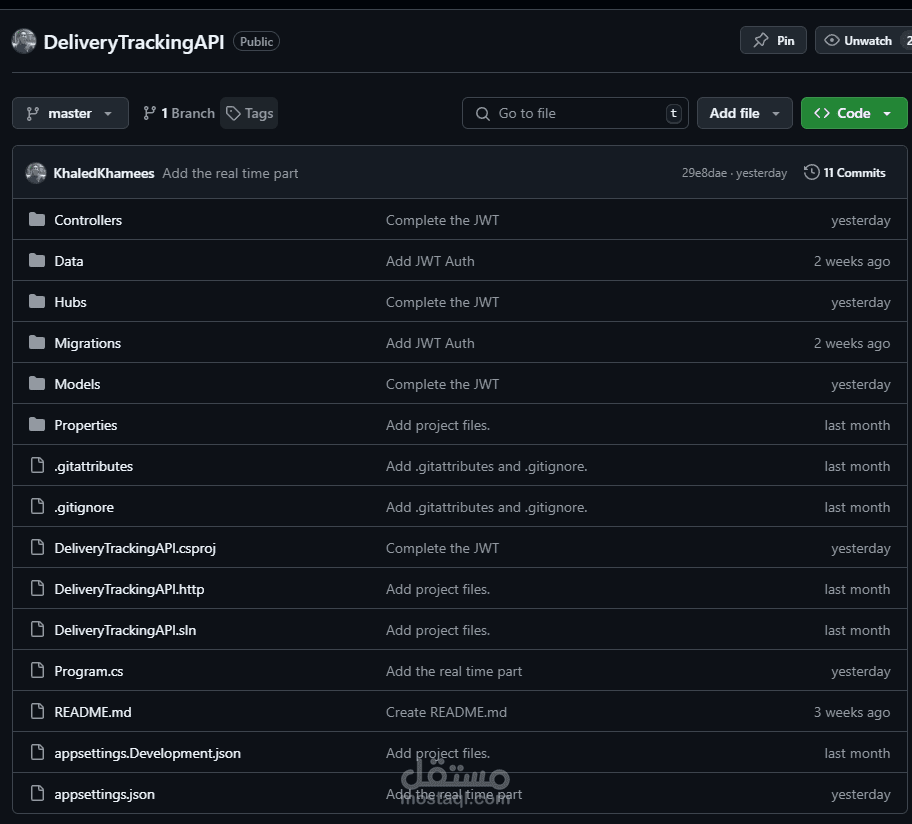Click the Controllers folder icon

click(37, 219)
